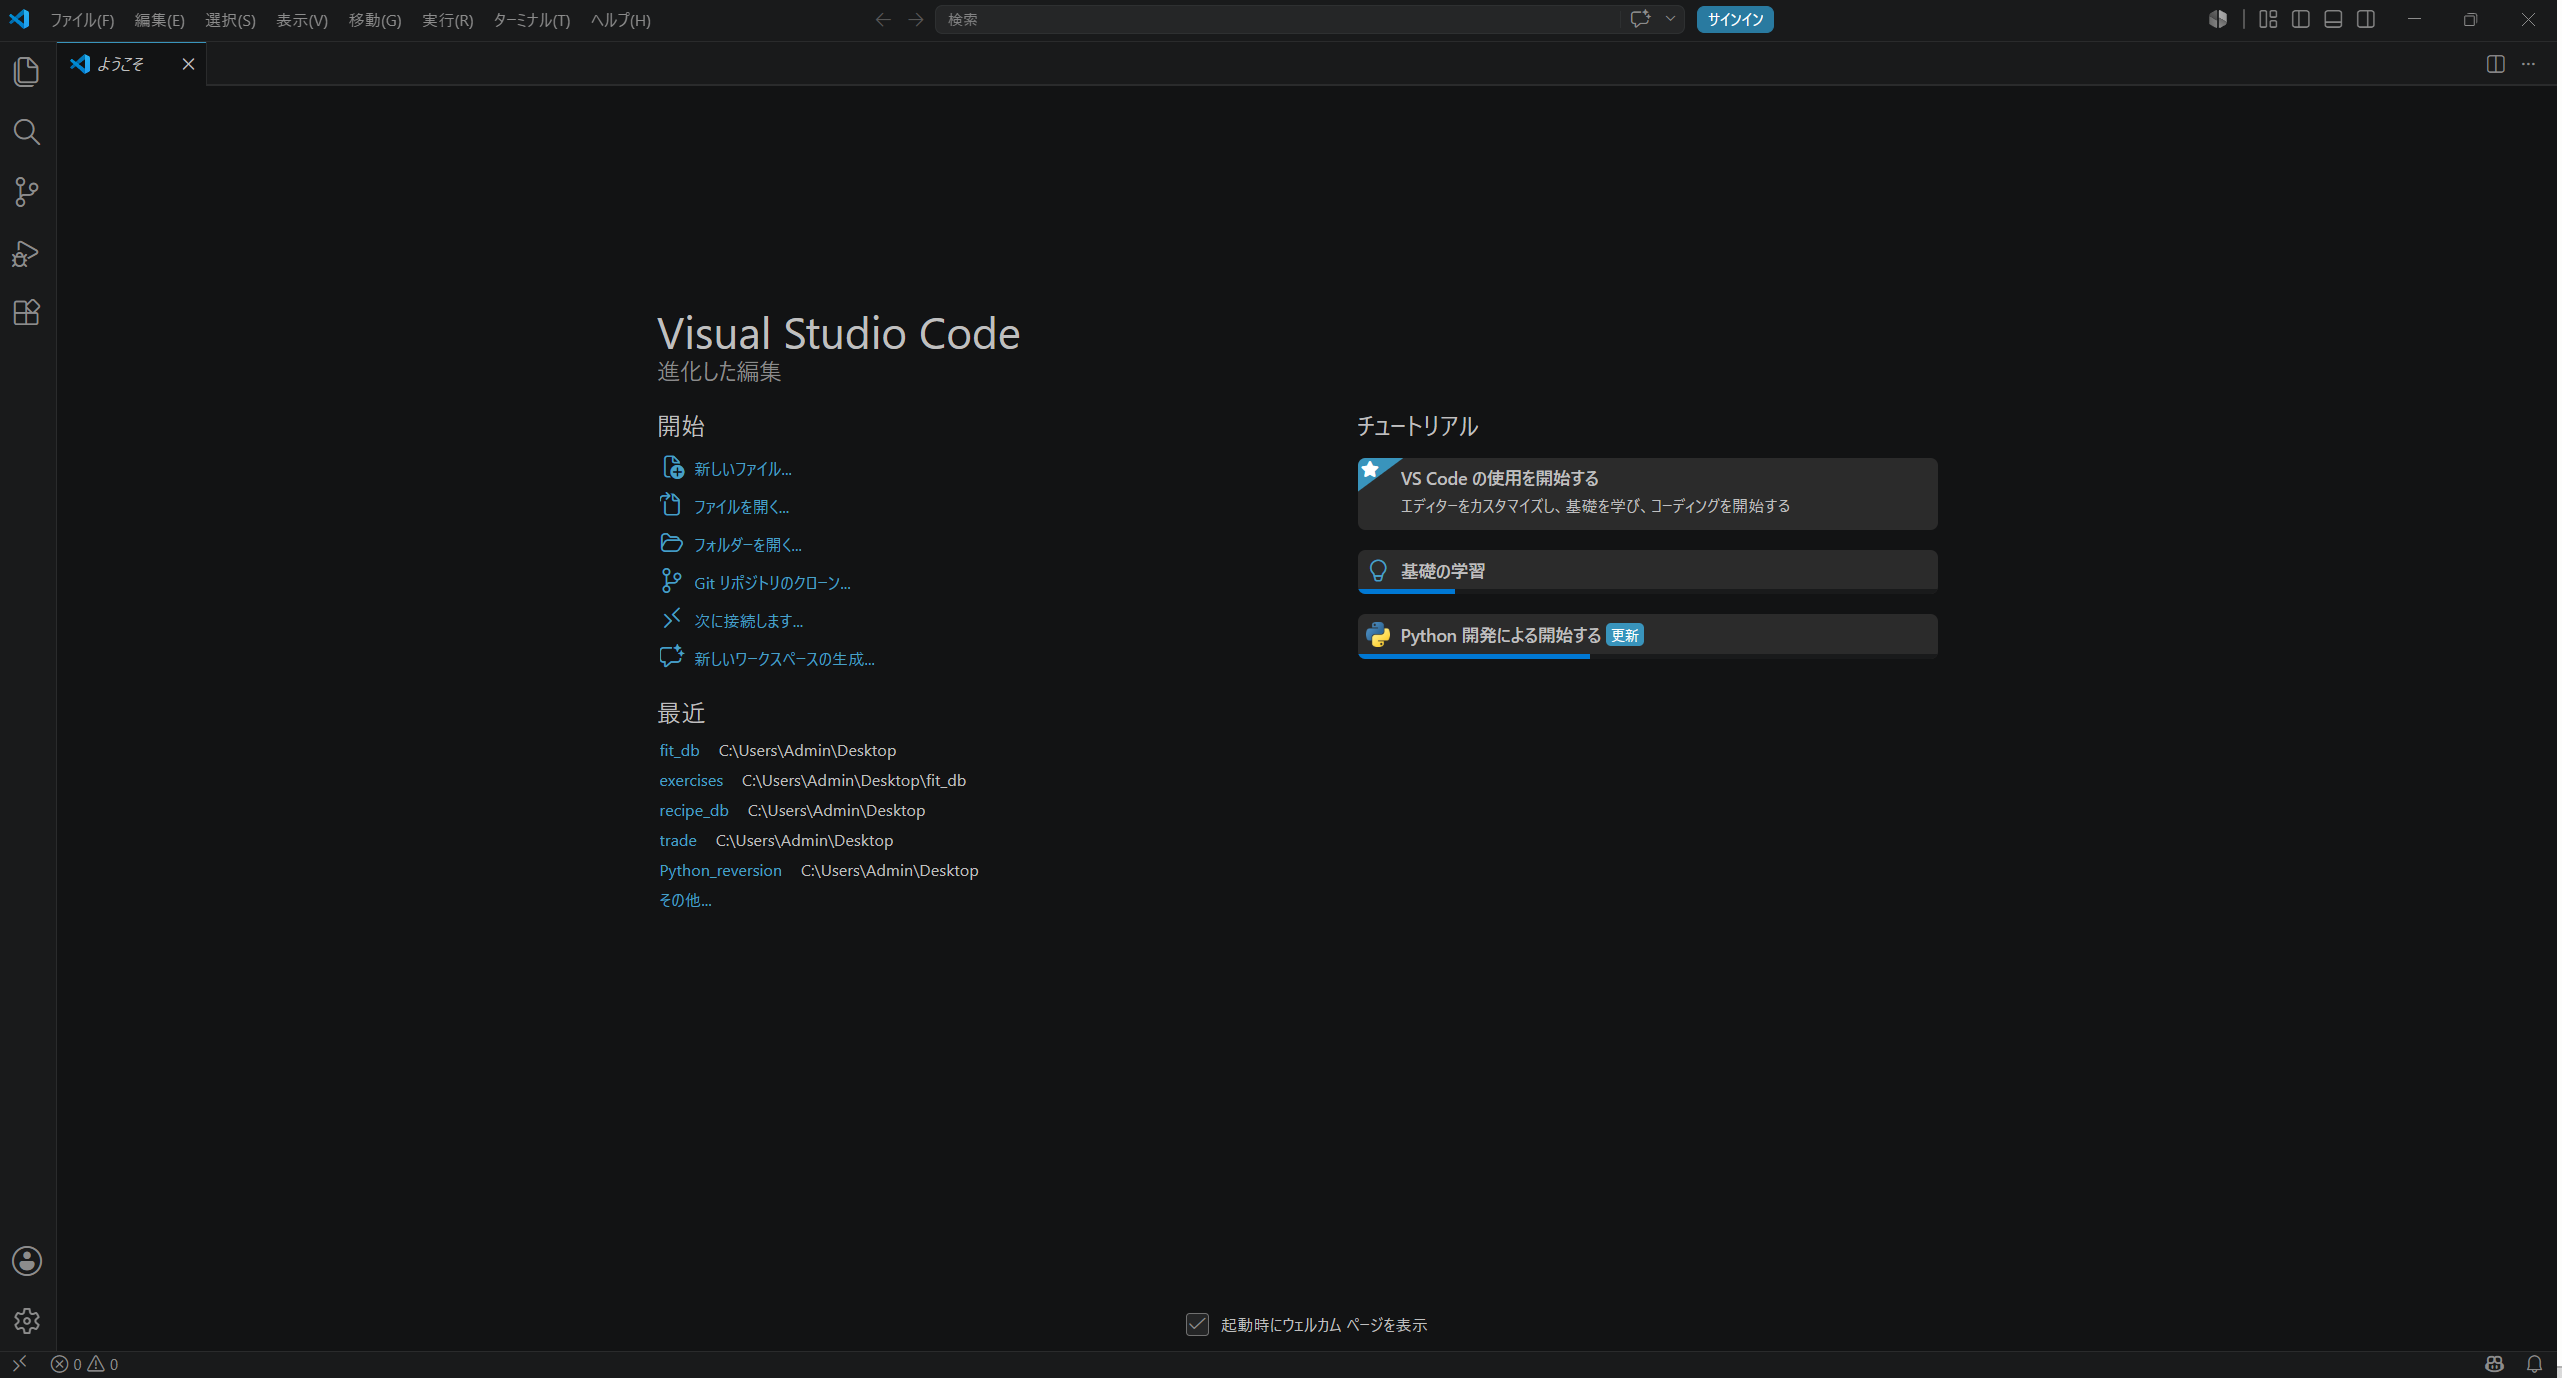Open the ファイル(F) menu
The height and width of the screenshot is (1378, 2562).
82,20
